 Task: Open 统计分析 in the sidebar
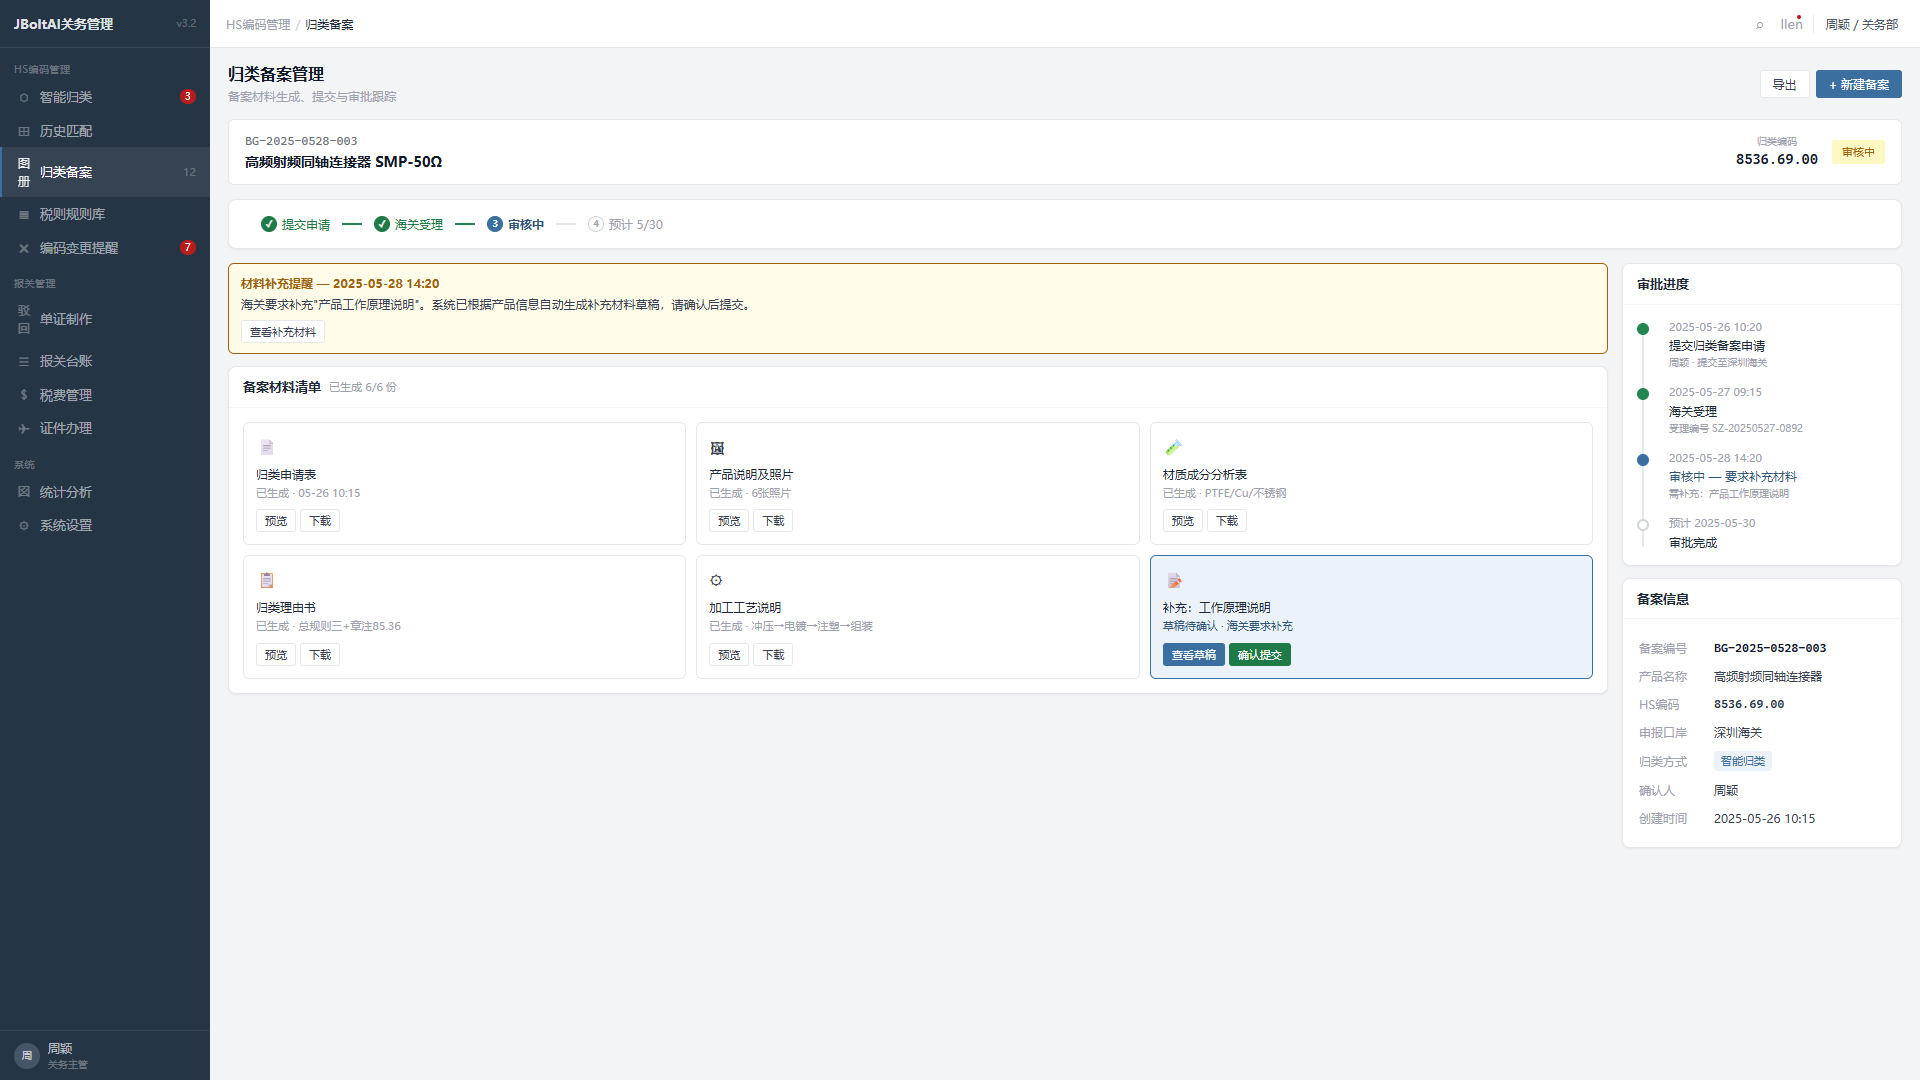[105, 492]
